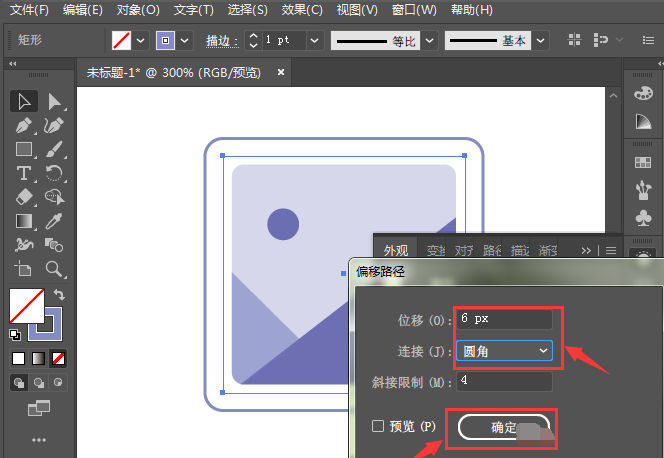Image resolution: width=664 pixels, height=458 pixels.
Task: Select the Pen tool
Action: click(x=24, y=126)
